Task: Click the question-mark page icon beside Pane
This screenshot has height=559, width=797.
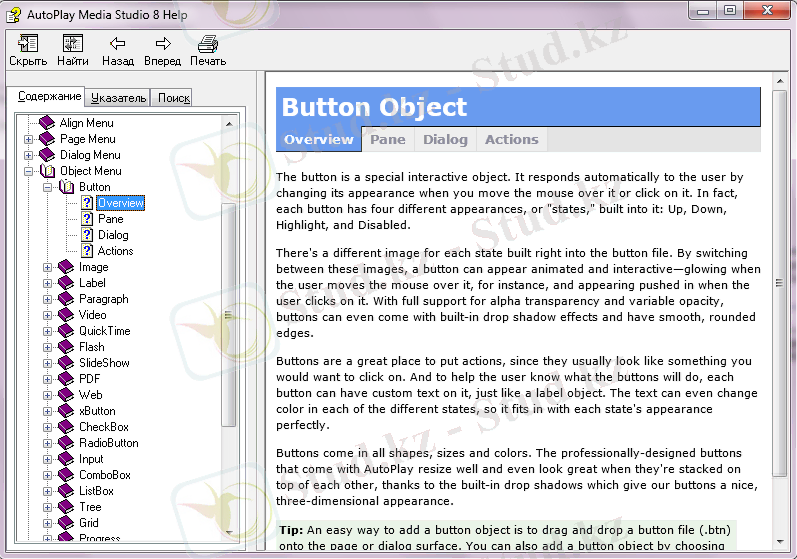Action: 87,219
